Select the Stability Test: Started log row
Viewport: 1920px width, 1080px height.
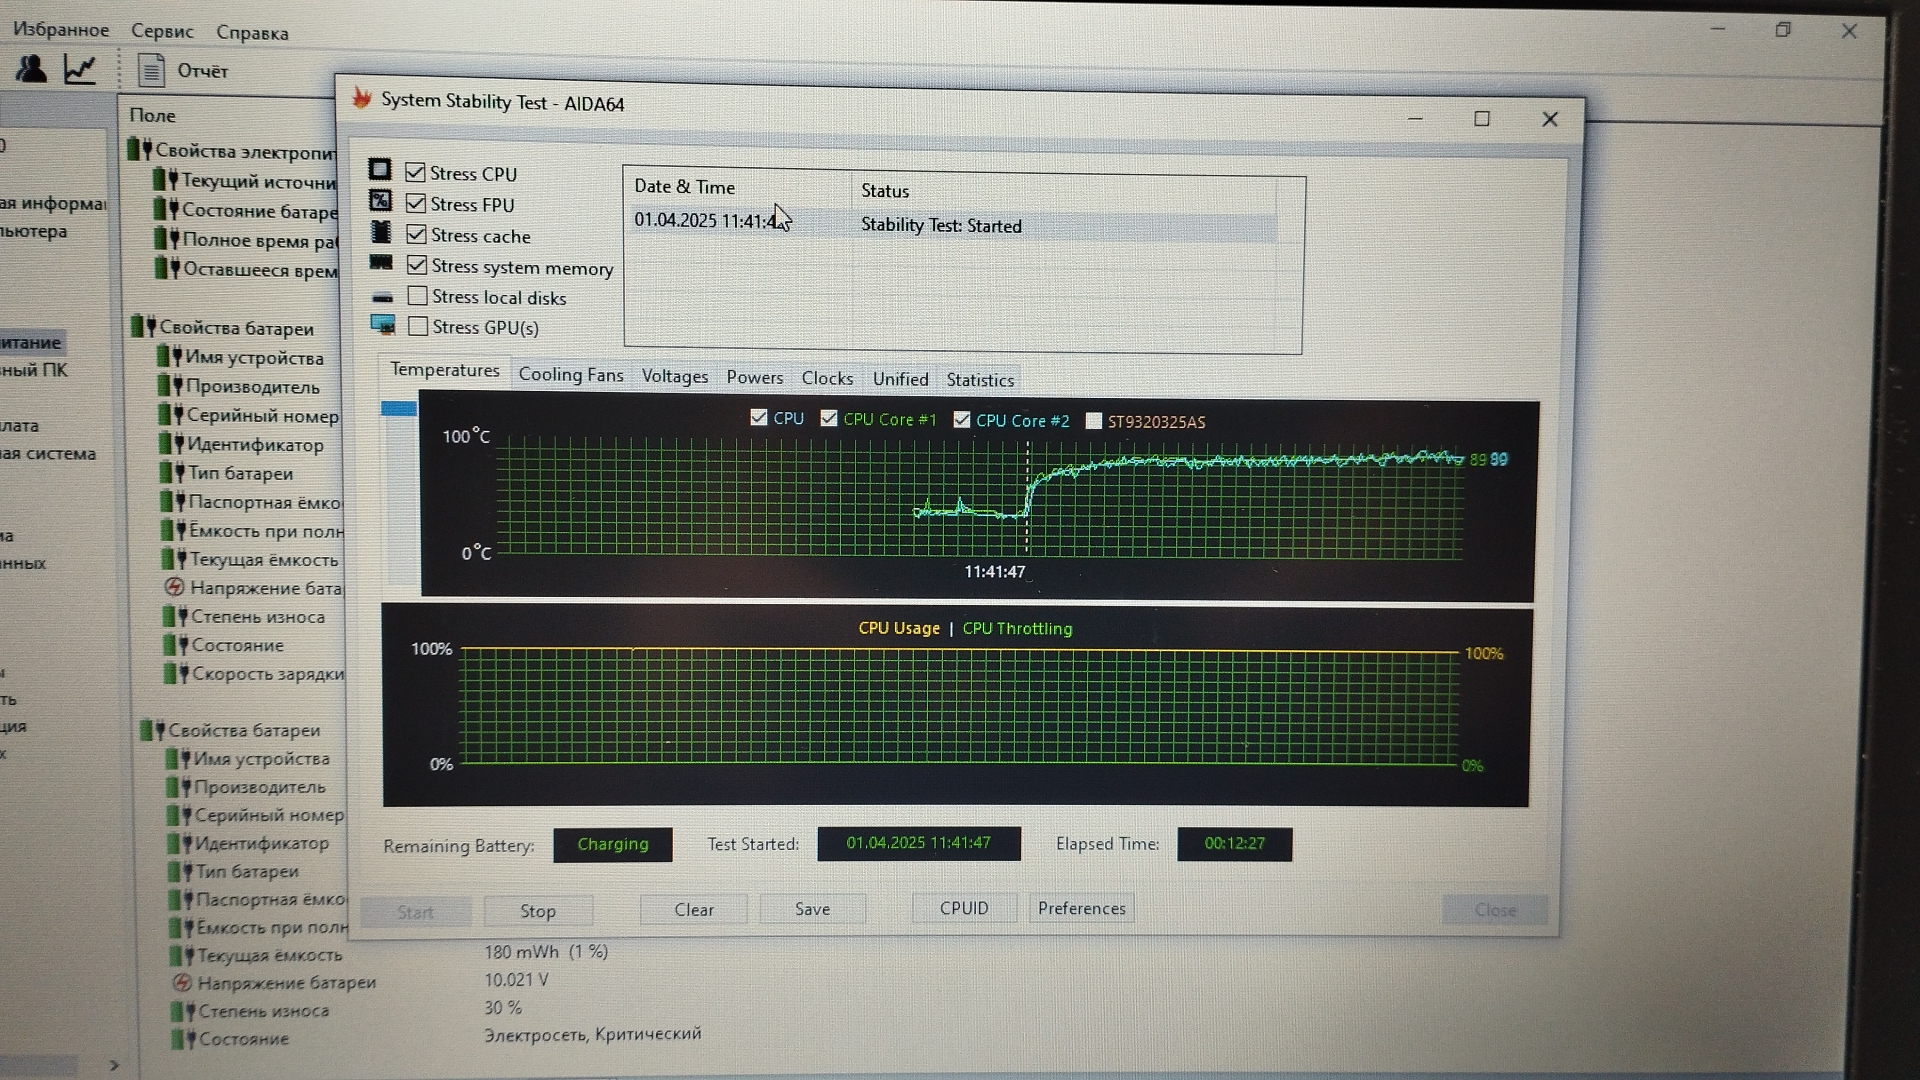point(940,226)
